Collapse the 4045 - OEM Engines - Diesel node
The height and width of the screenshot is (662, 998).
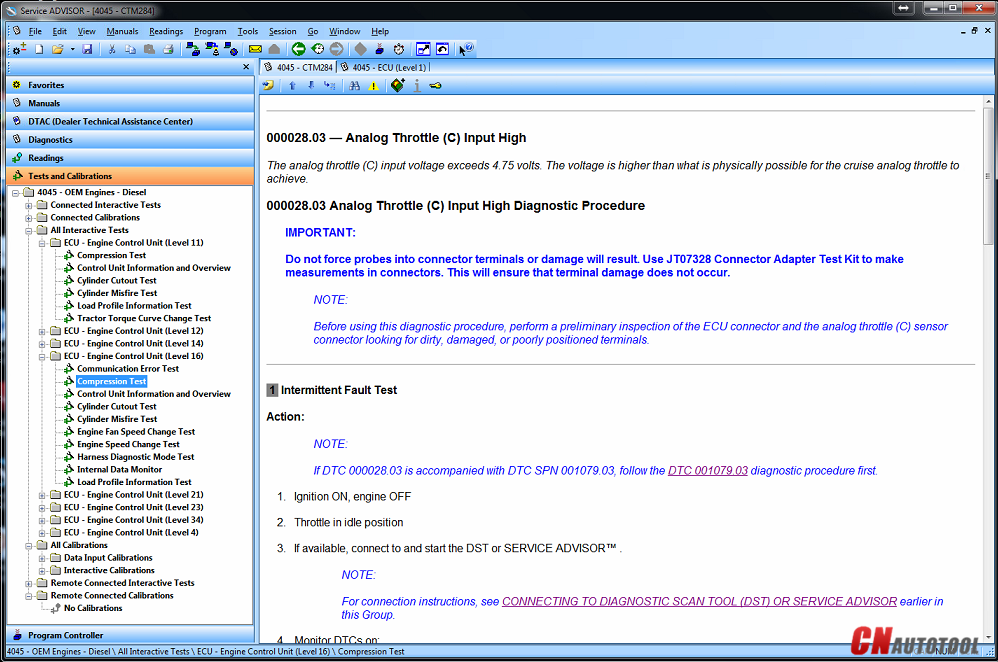pos(16,193)
